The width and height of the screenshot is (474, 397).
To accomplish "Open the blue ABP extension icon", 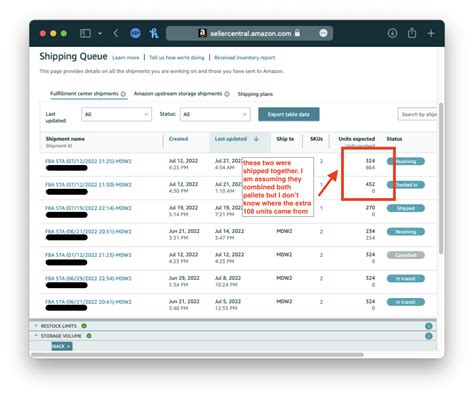I will click(135, 33).
